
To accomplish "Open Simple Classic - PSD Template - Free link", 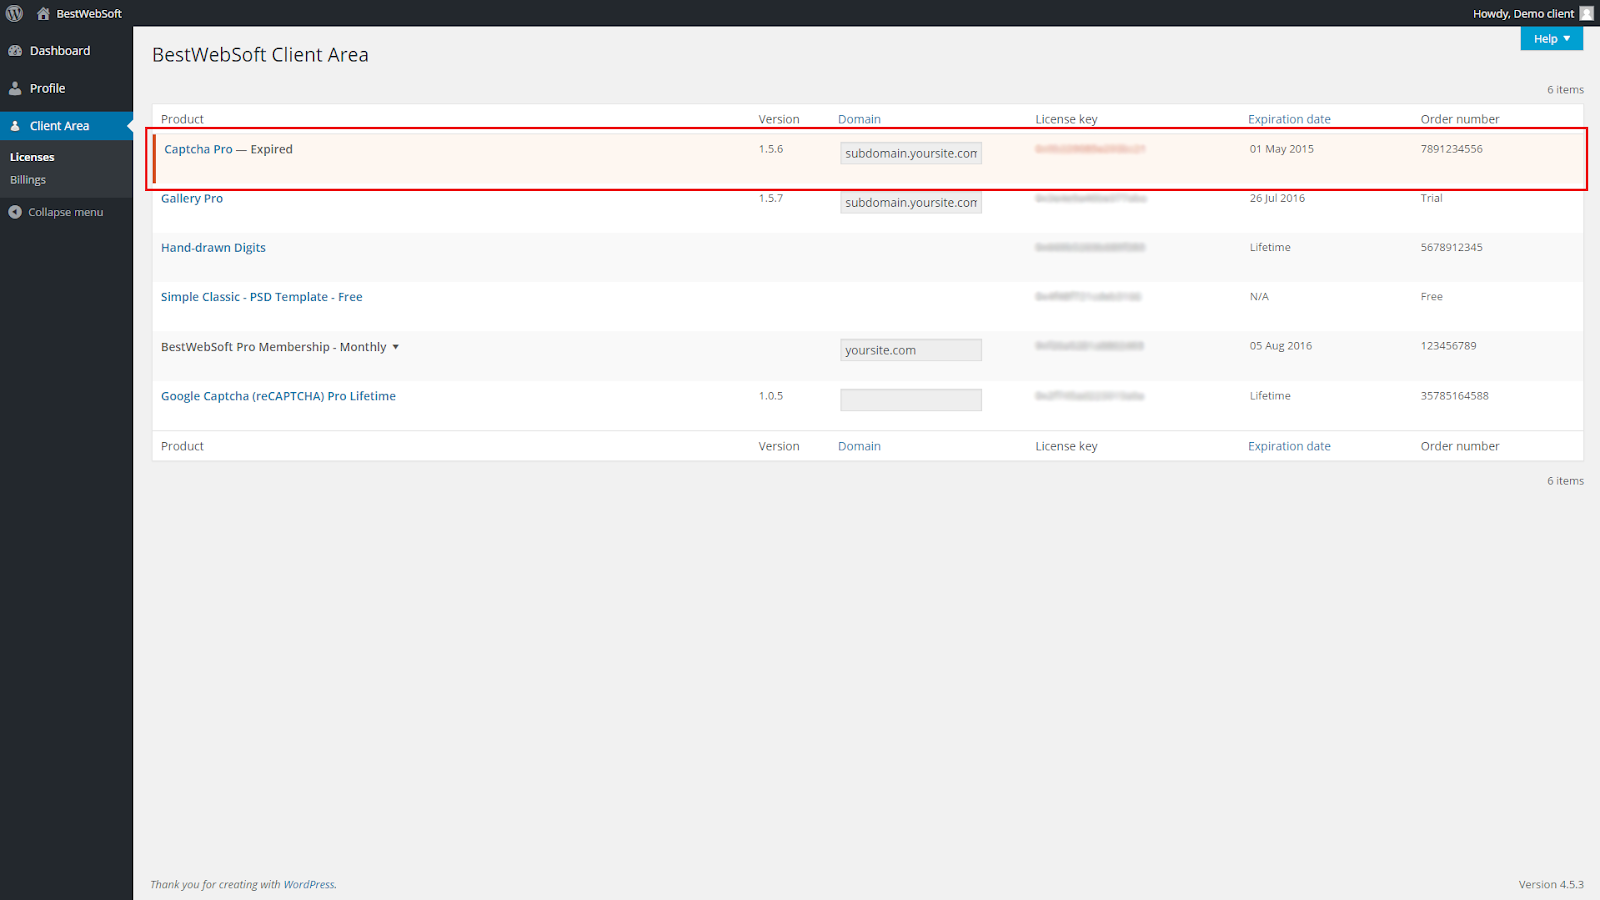I will (x=262, y=297).
